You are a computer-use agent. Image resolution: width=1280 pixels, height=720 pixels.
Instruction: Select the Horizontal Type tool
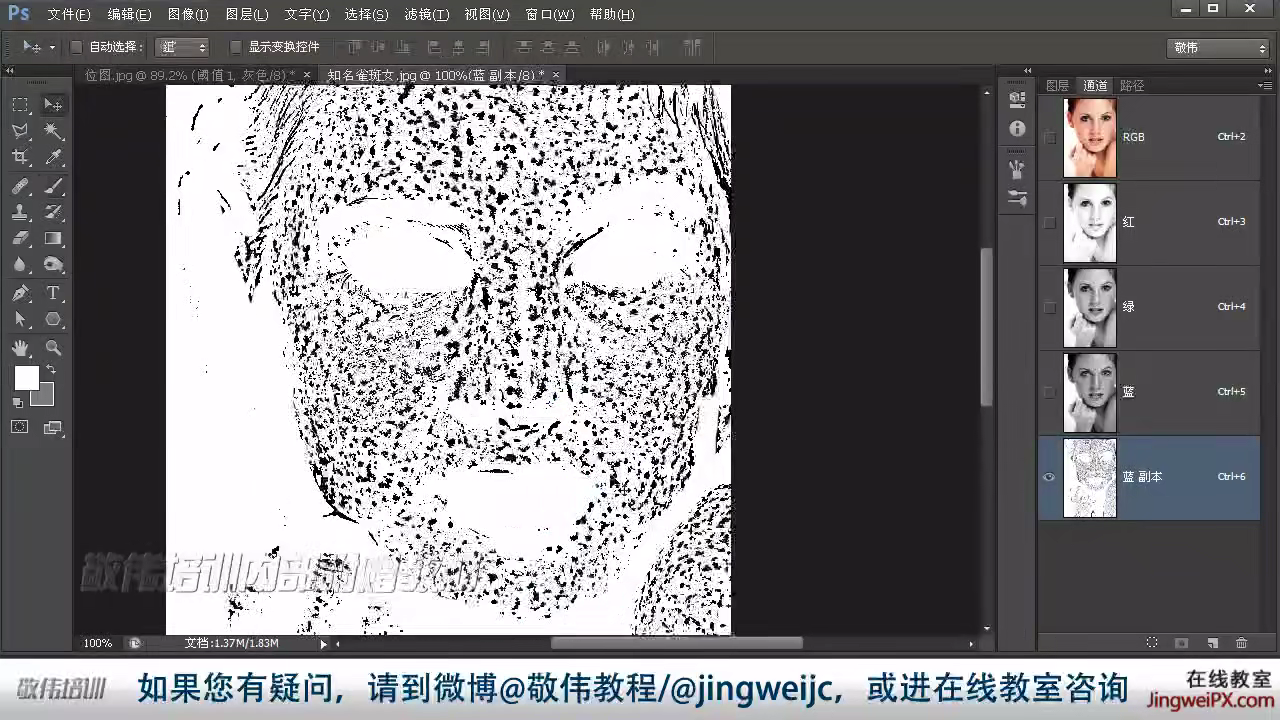point(53,293)
